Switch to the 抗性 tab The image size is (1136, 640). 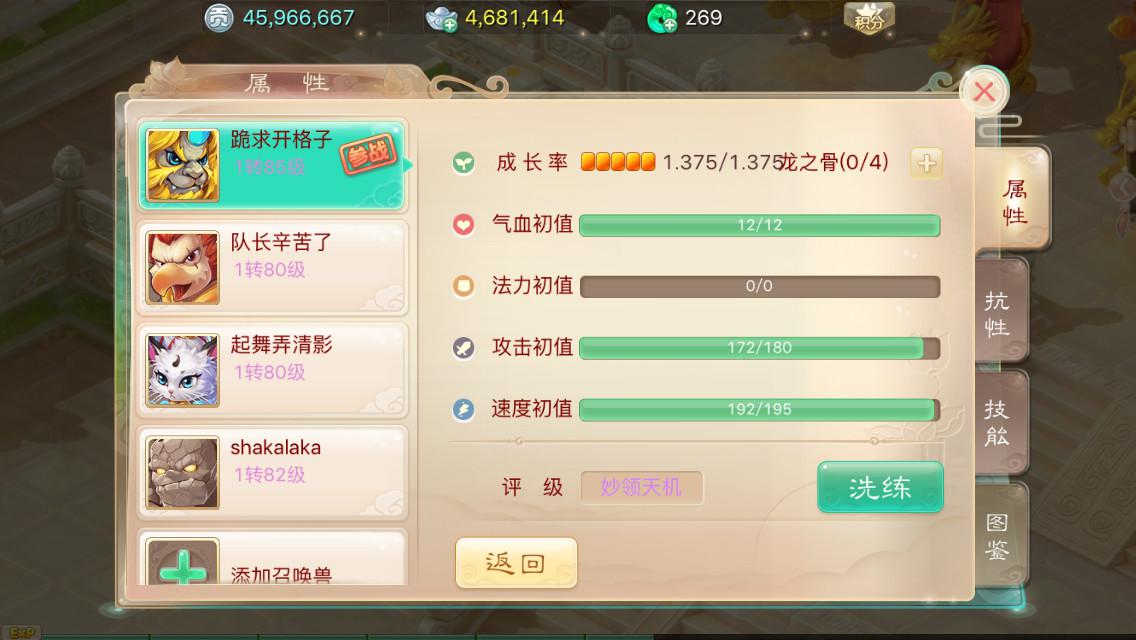[1001, 313]
